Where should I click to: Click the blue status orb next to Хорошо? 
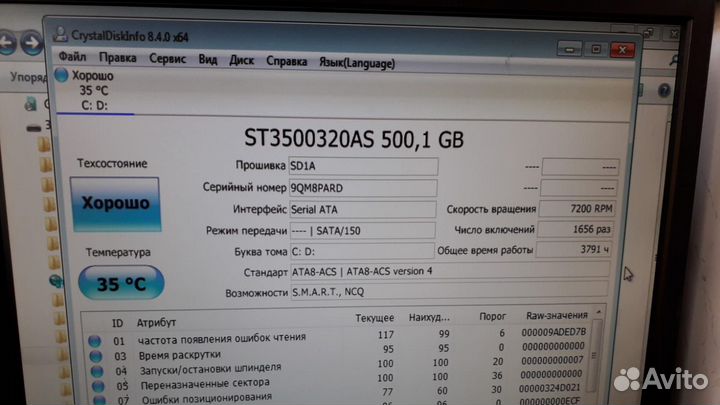[x=61, y=75]
